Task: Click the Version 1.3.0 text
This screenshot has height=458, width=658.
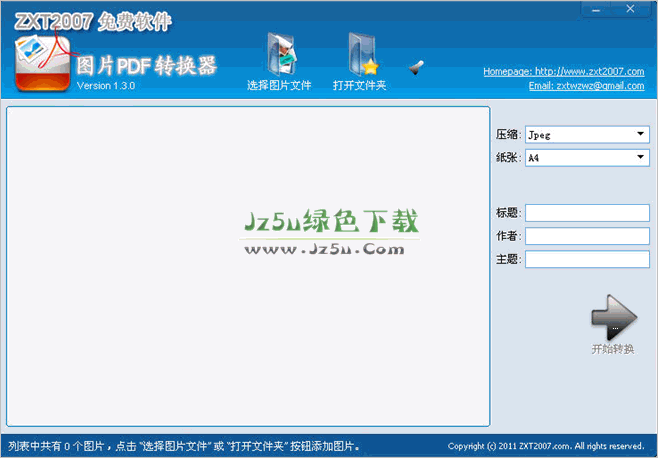Action: point(106,86)
